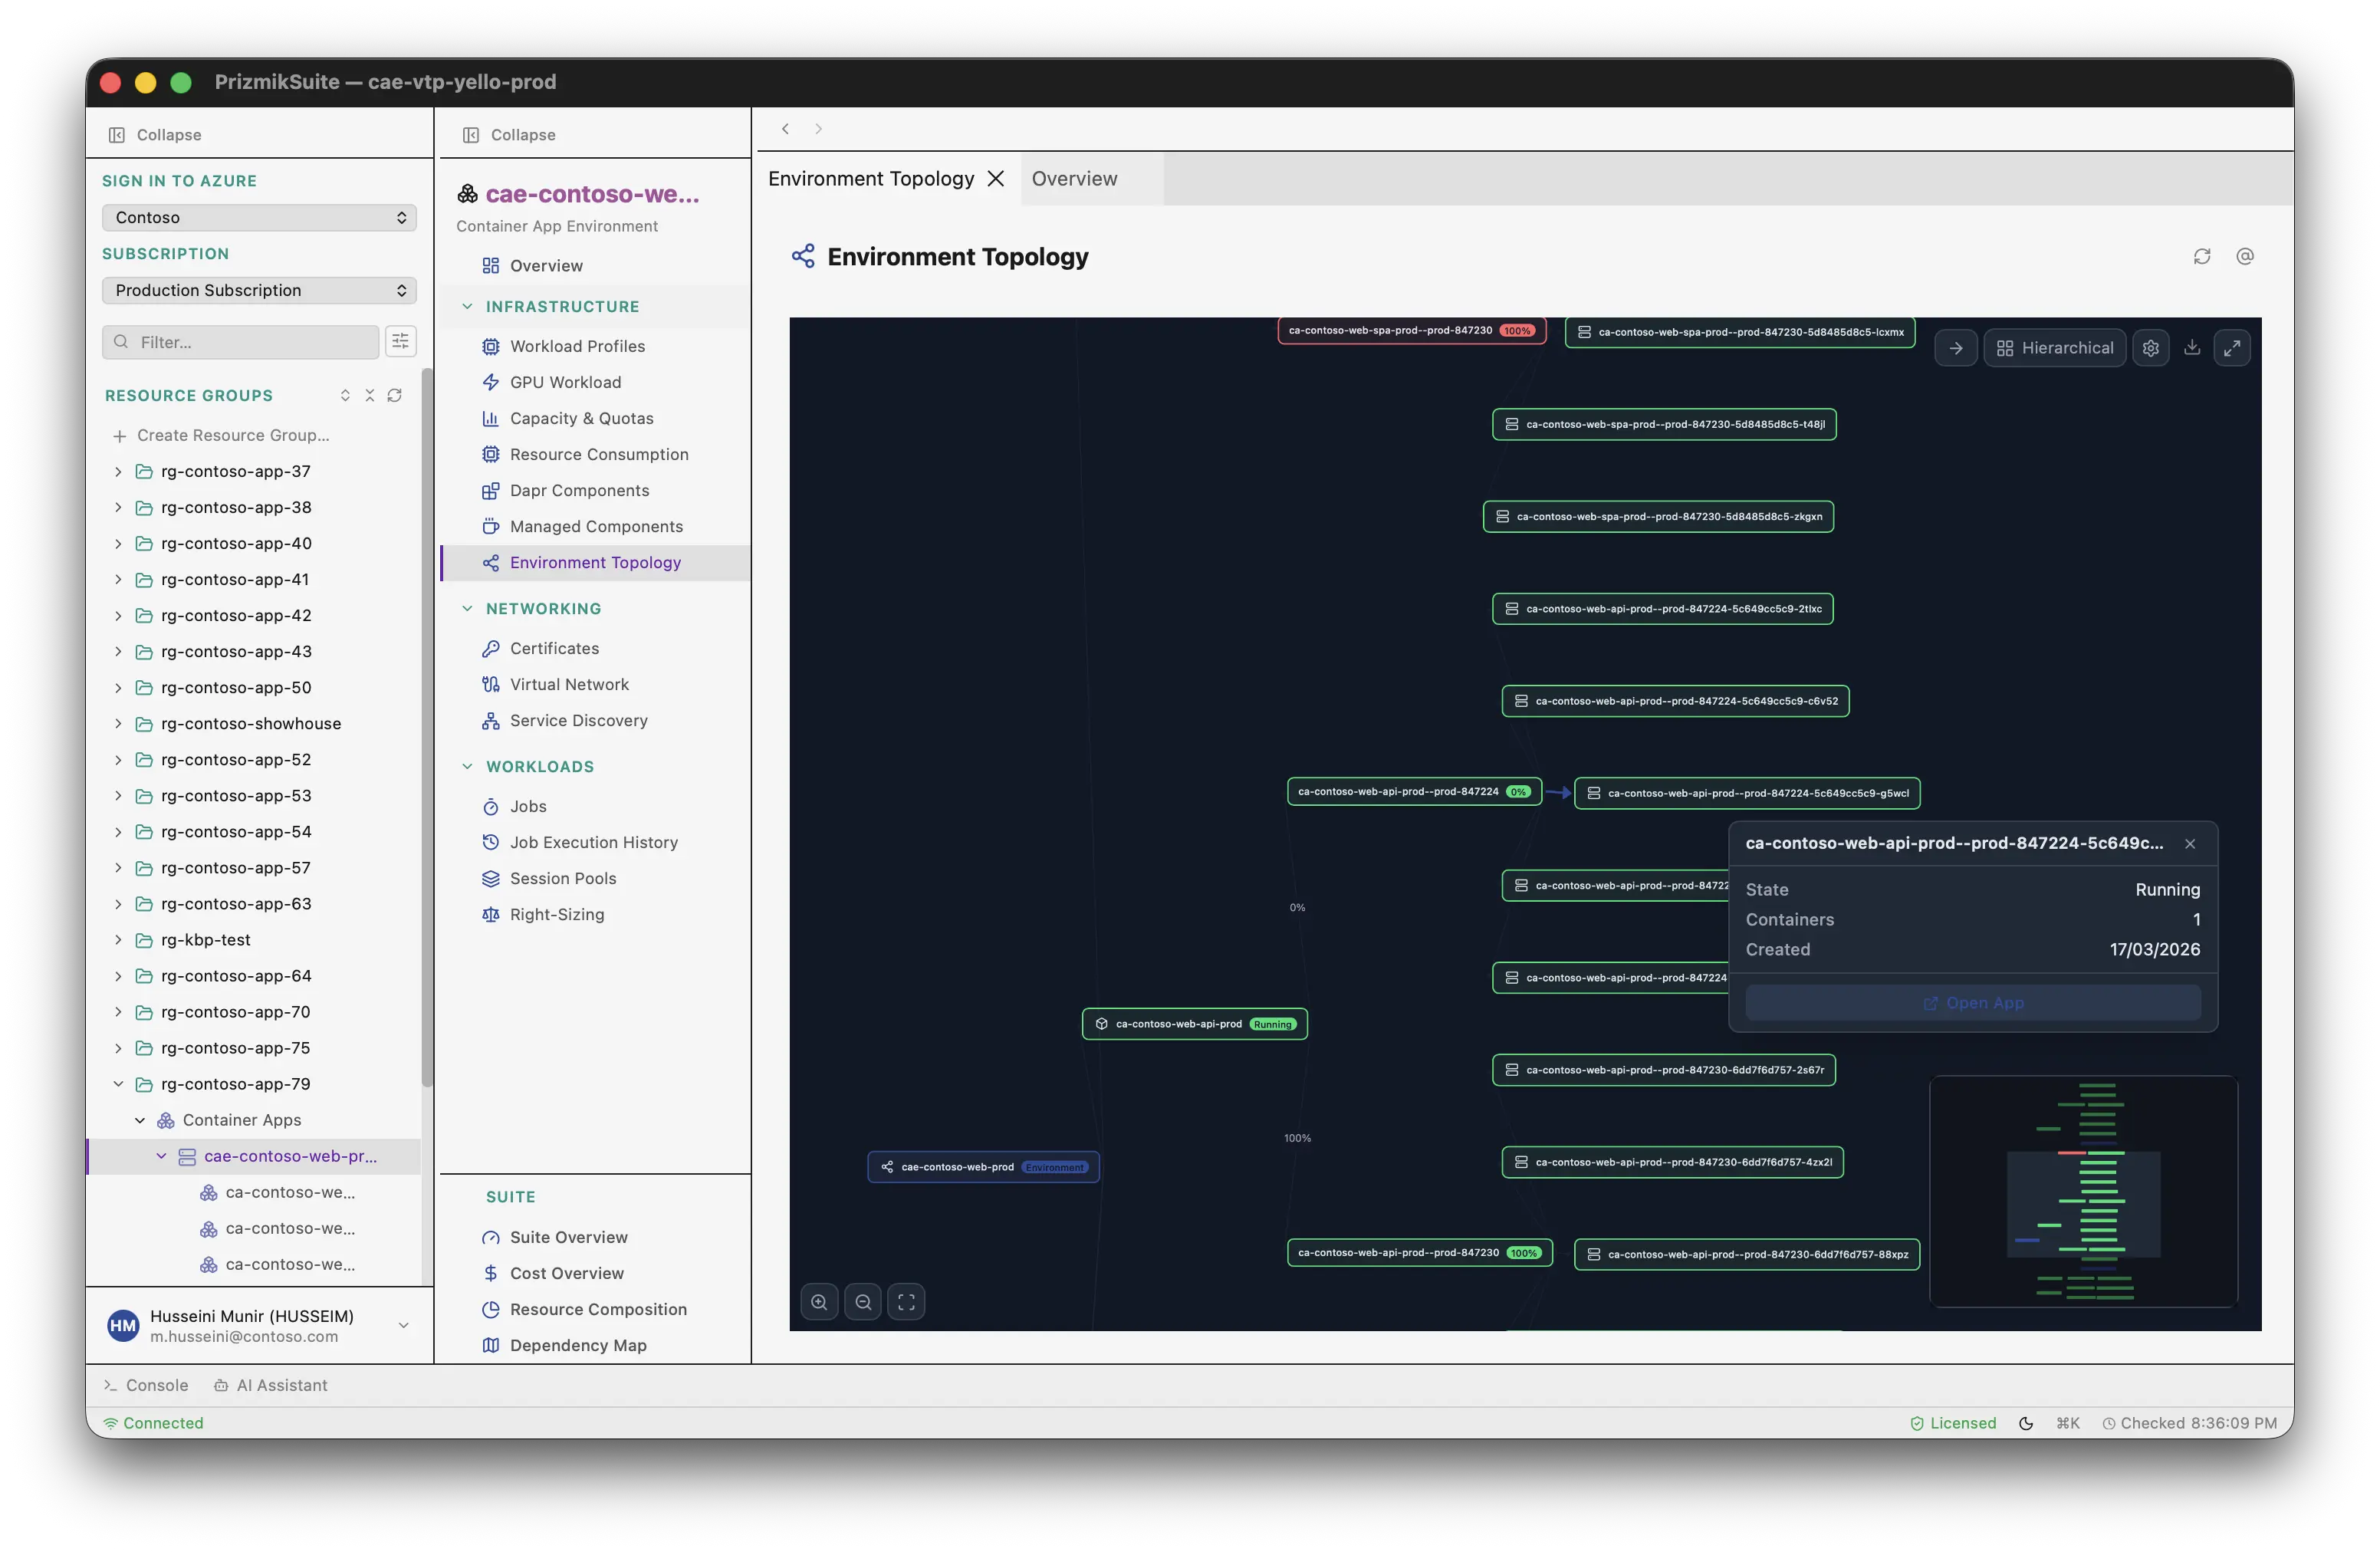Select the Environment Topology tab
Viewport: 2380px width, 1552px height.
[x=870, y=179]
